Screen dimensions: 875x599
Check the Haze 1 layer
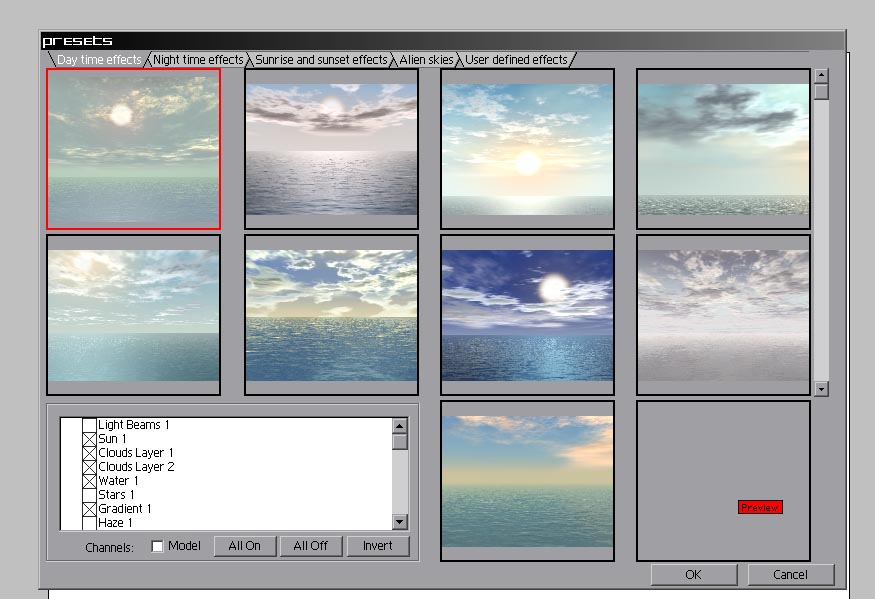89,523
